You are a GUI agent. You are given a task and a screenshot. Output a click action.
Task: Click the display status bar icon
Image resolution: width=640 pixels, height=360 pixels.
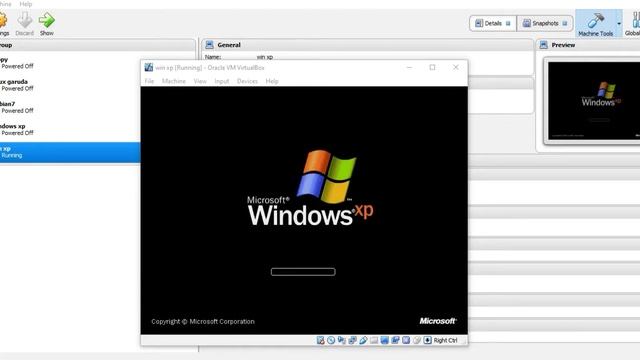[384, 340]
